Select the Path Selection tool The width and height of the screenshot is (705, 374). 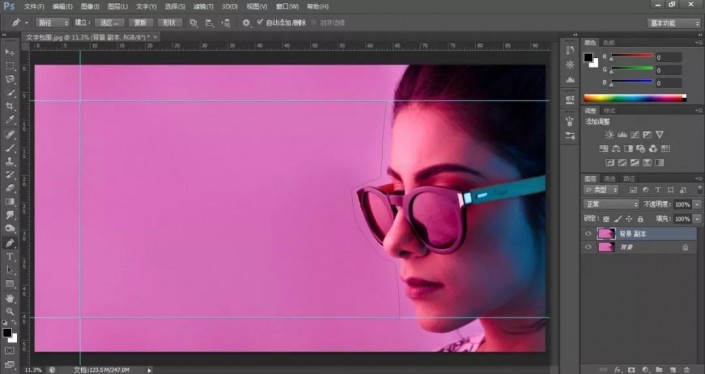click(x=9, y=270)
